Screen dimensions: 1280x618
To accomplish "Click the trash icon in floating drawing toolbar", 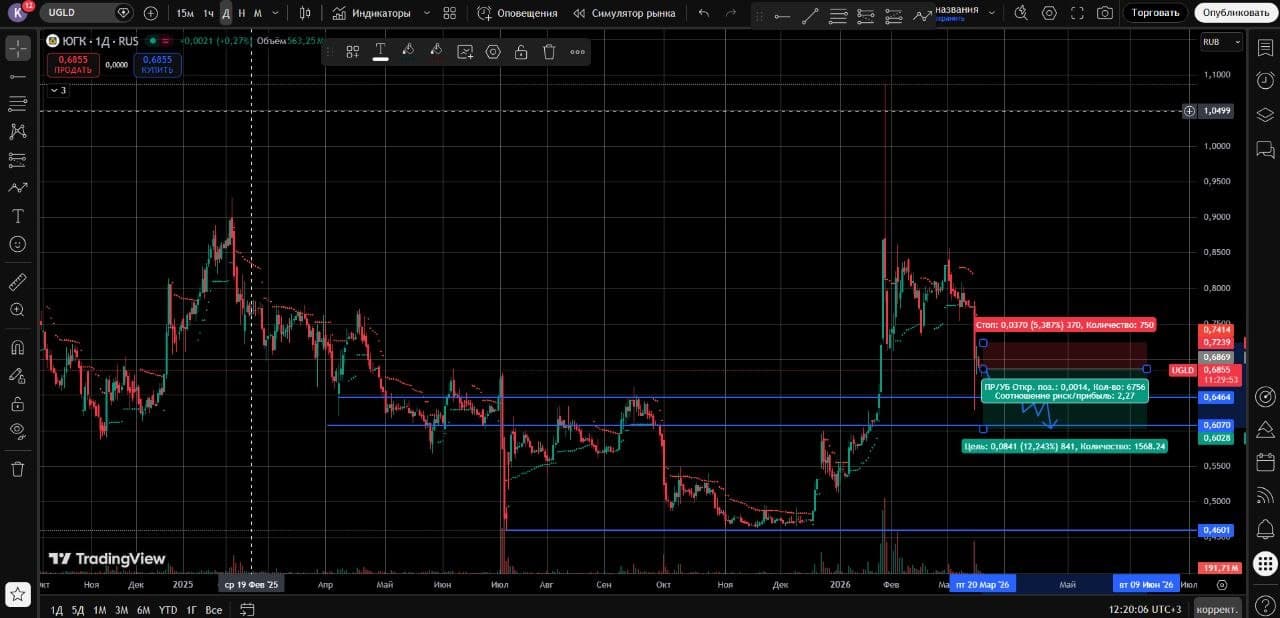I will click(549, 52).
